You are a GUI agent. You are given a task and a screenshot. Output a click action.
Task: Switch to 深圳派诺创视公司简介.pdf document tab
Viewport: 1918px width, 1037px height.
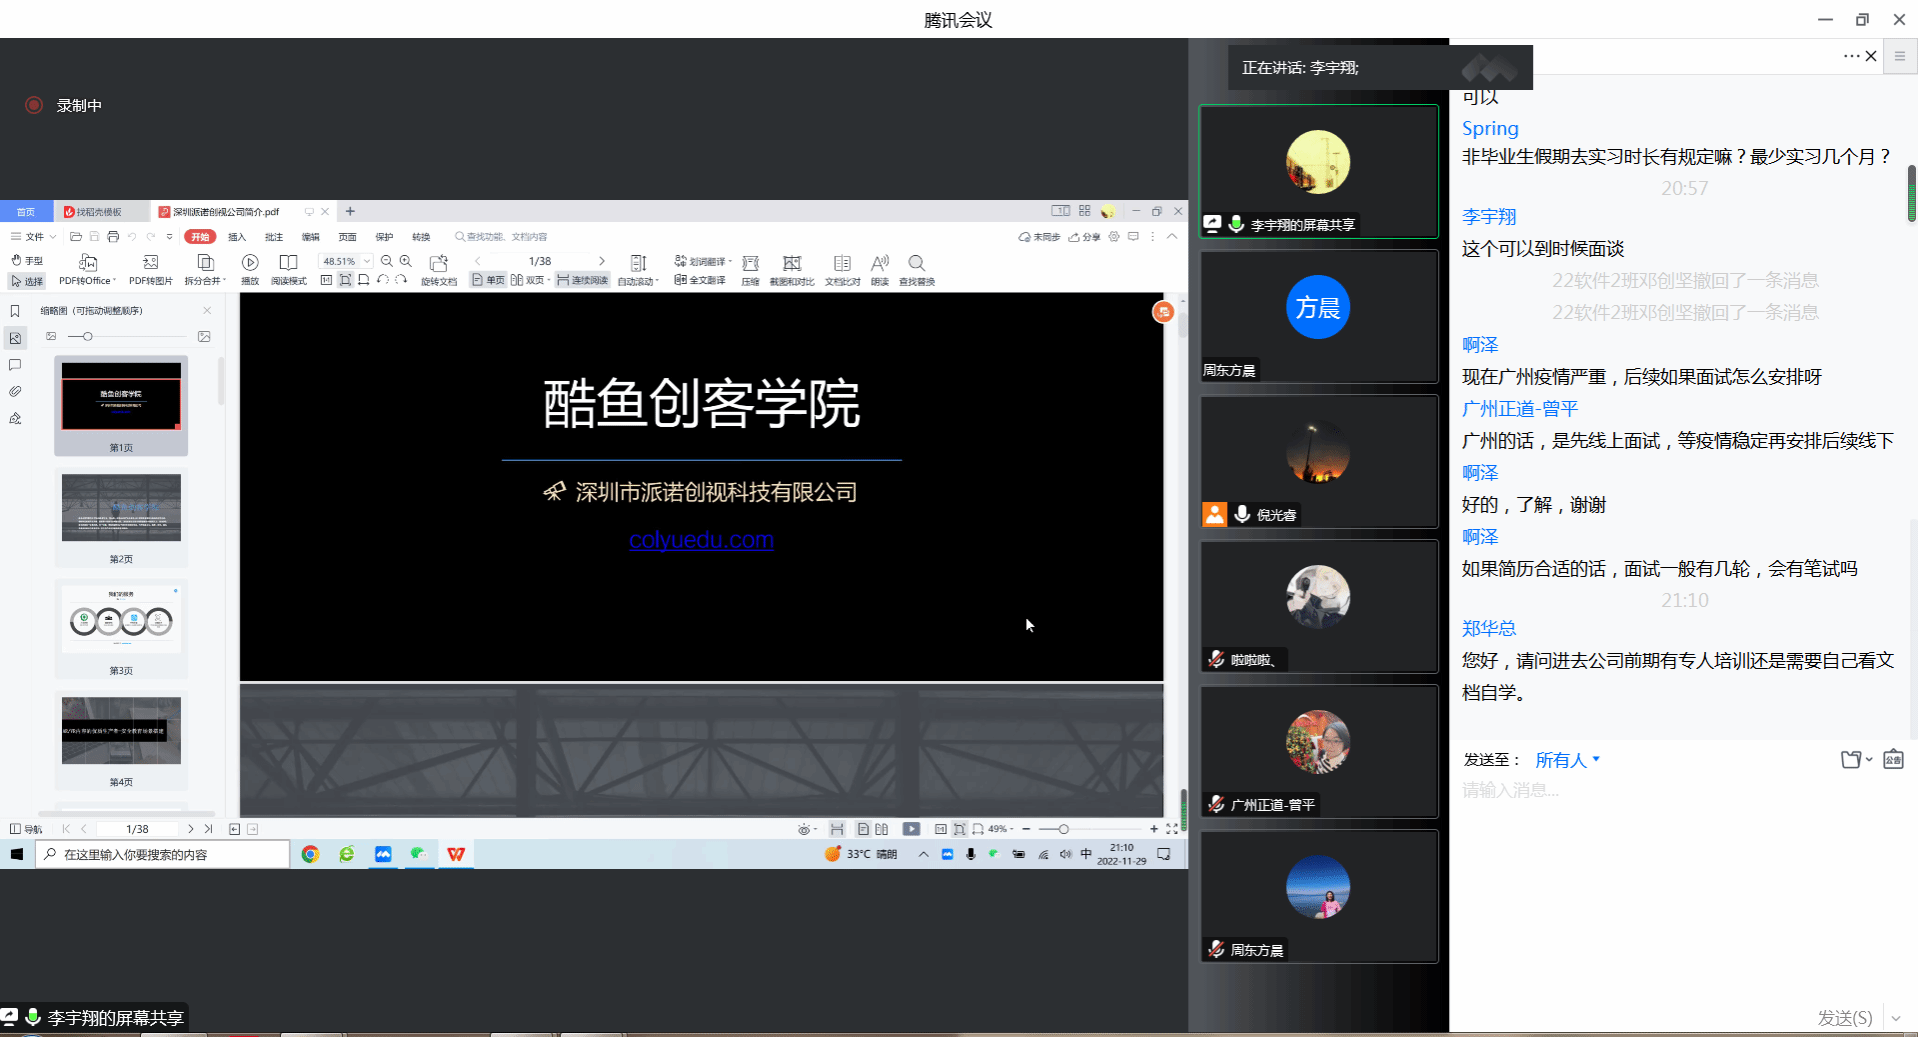(226, 212)
